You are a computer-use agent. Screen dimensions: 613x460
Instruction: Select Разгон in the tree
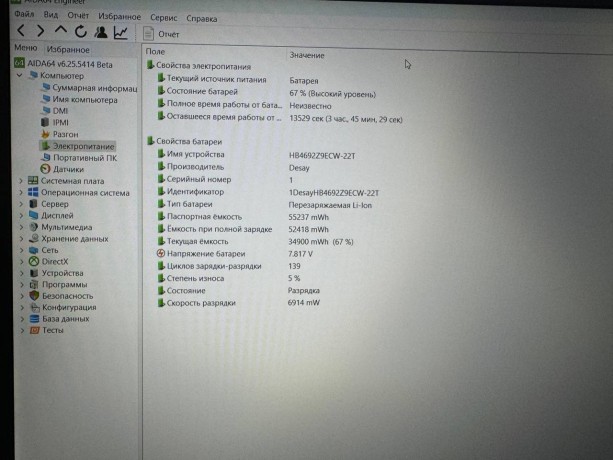tap(65, 134)
